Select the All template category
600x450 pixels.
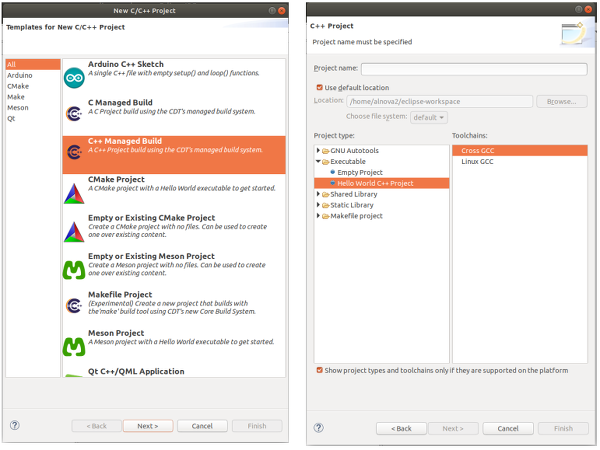coord(33,64)
